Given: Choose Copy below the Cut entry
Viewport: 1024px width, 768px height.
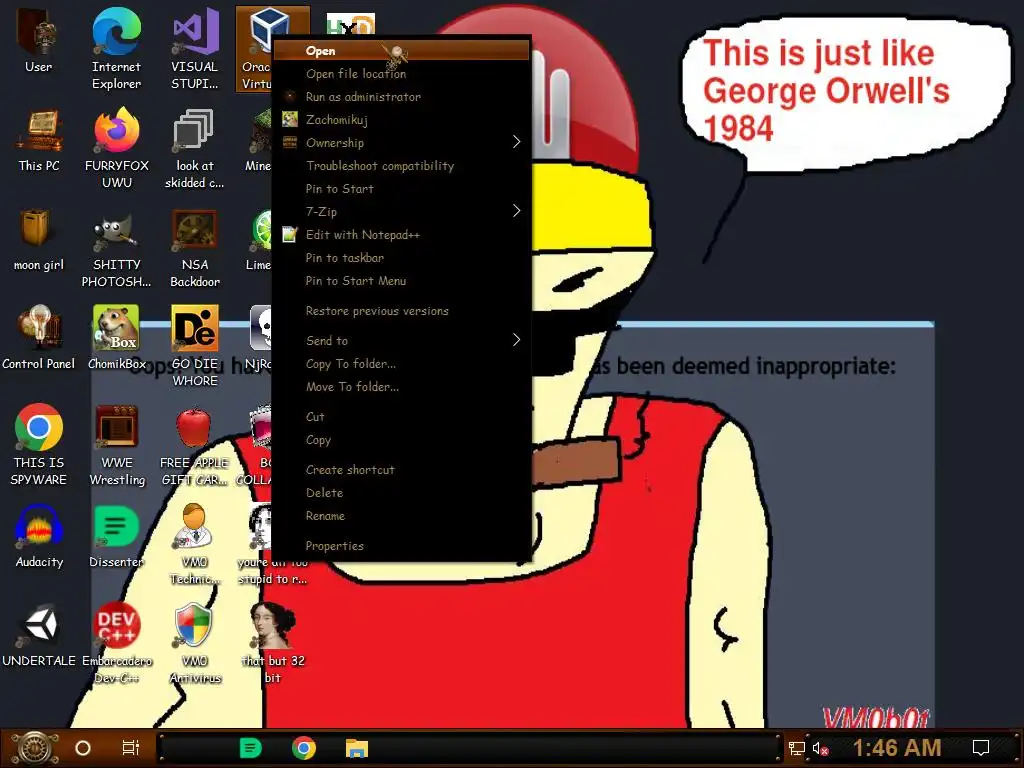Looking at the screenshot, I should 401,440.
